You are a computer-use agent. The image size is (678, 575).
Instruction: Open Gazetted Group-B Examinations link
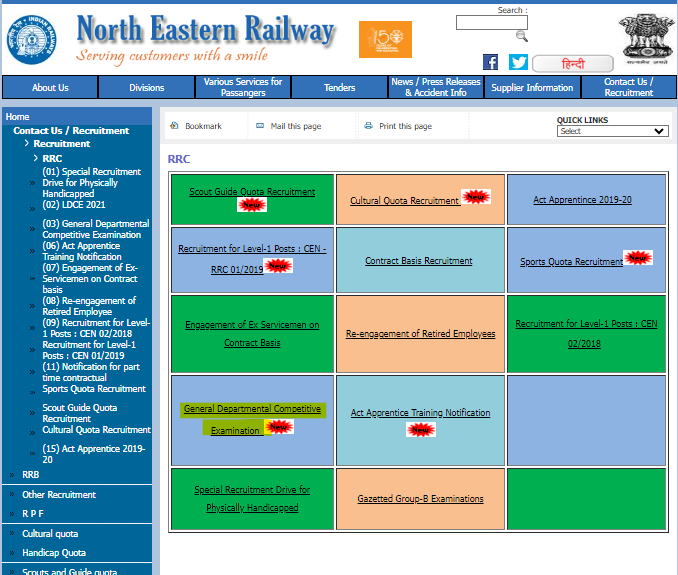420,498
